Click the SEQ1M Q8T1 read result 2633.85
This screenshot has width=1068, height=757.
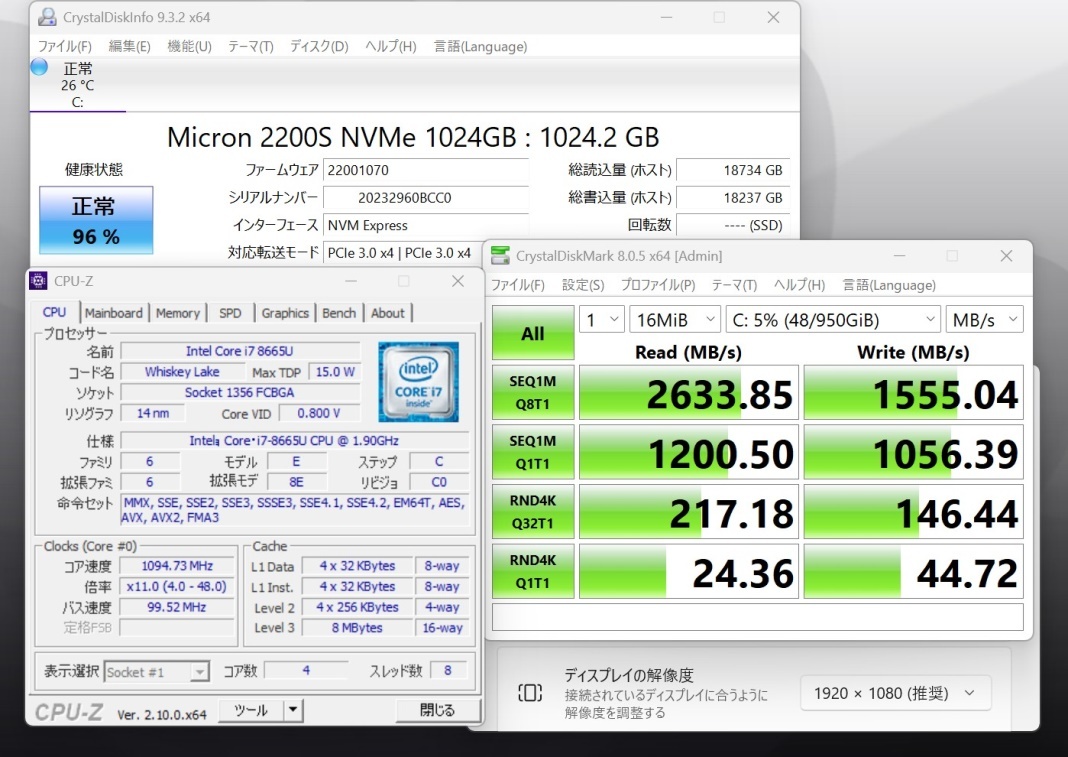point(689,392)
